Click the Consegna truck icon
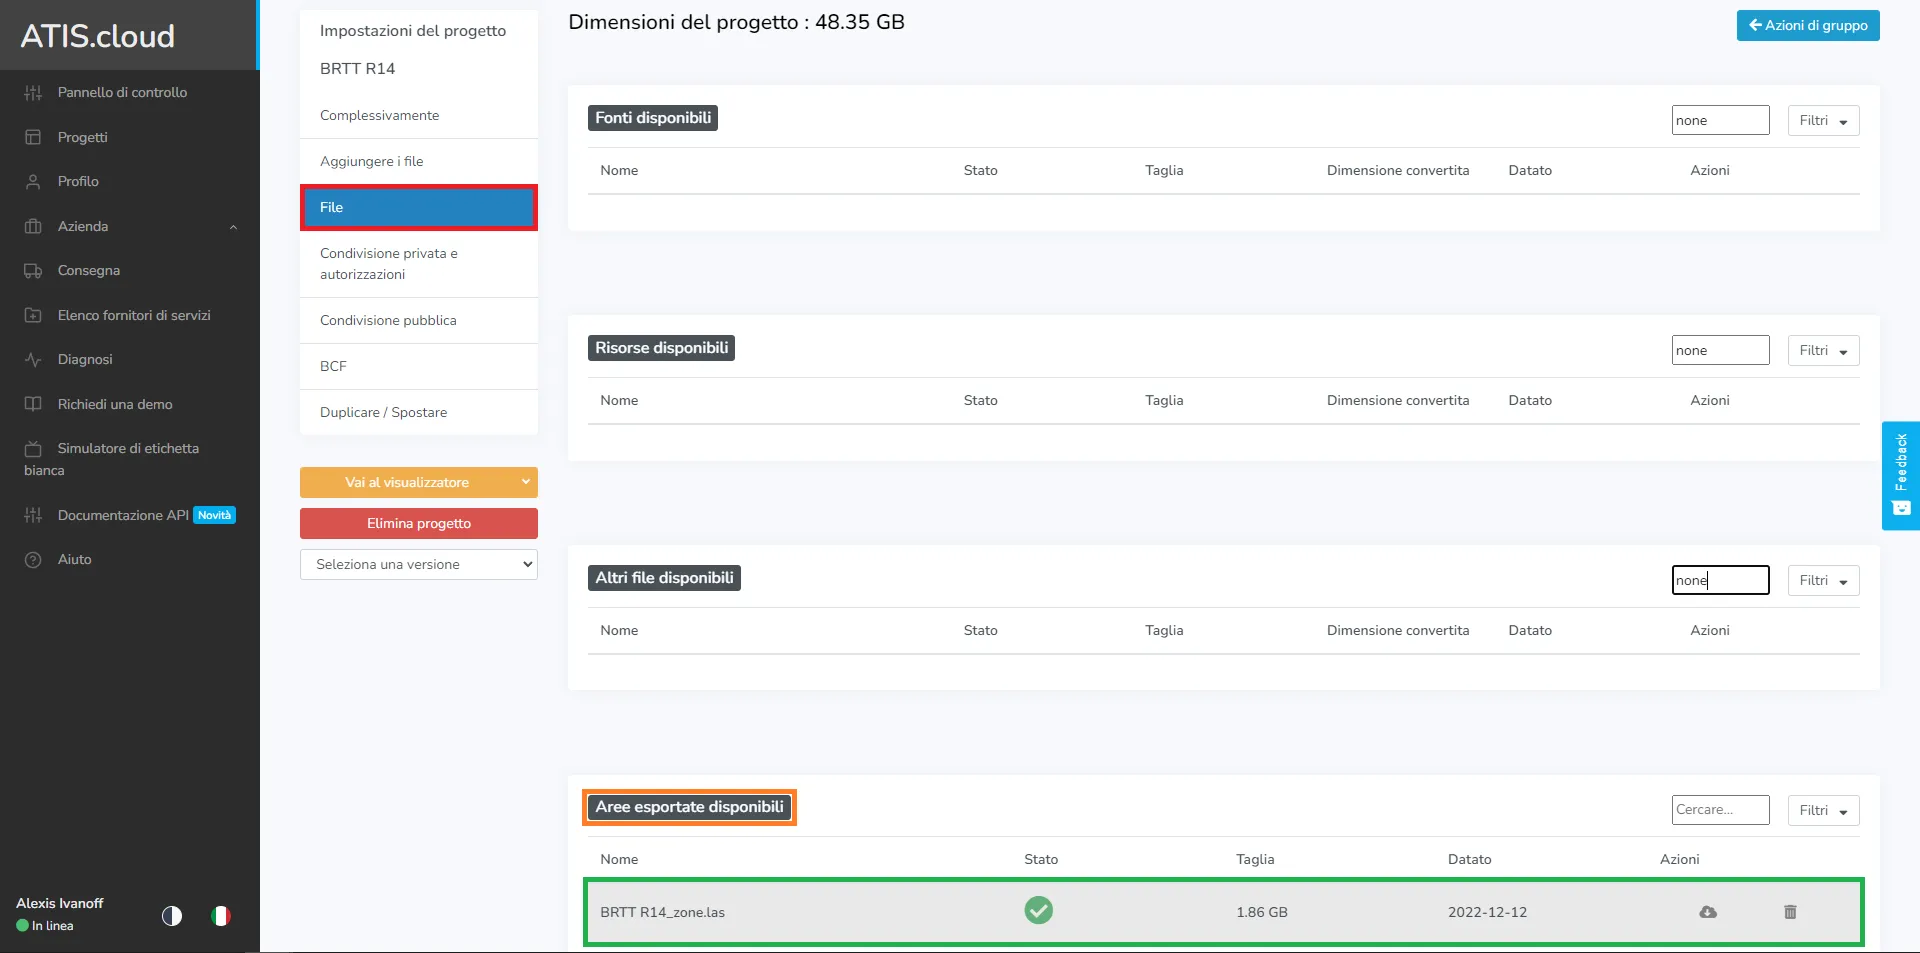Screen dimensions: 1920x953 pos(33,271)
